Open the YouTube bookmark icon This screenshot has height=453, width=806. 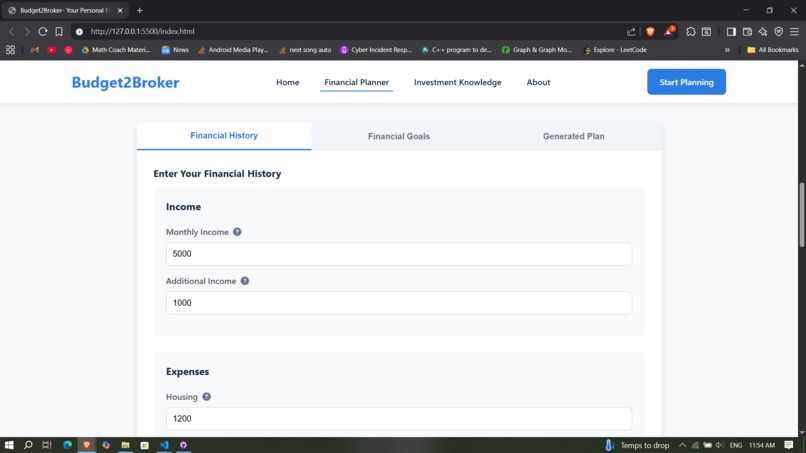pyautogui.click(x=51, y=50)
